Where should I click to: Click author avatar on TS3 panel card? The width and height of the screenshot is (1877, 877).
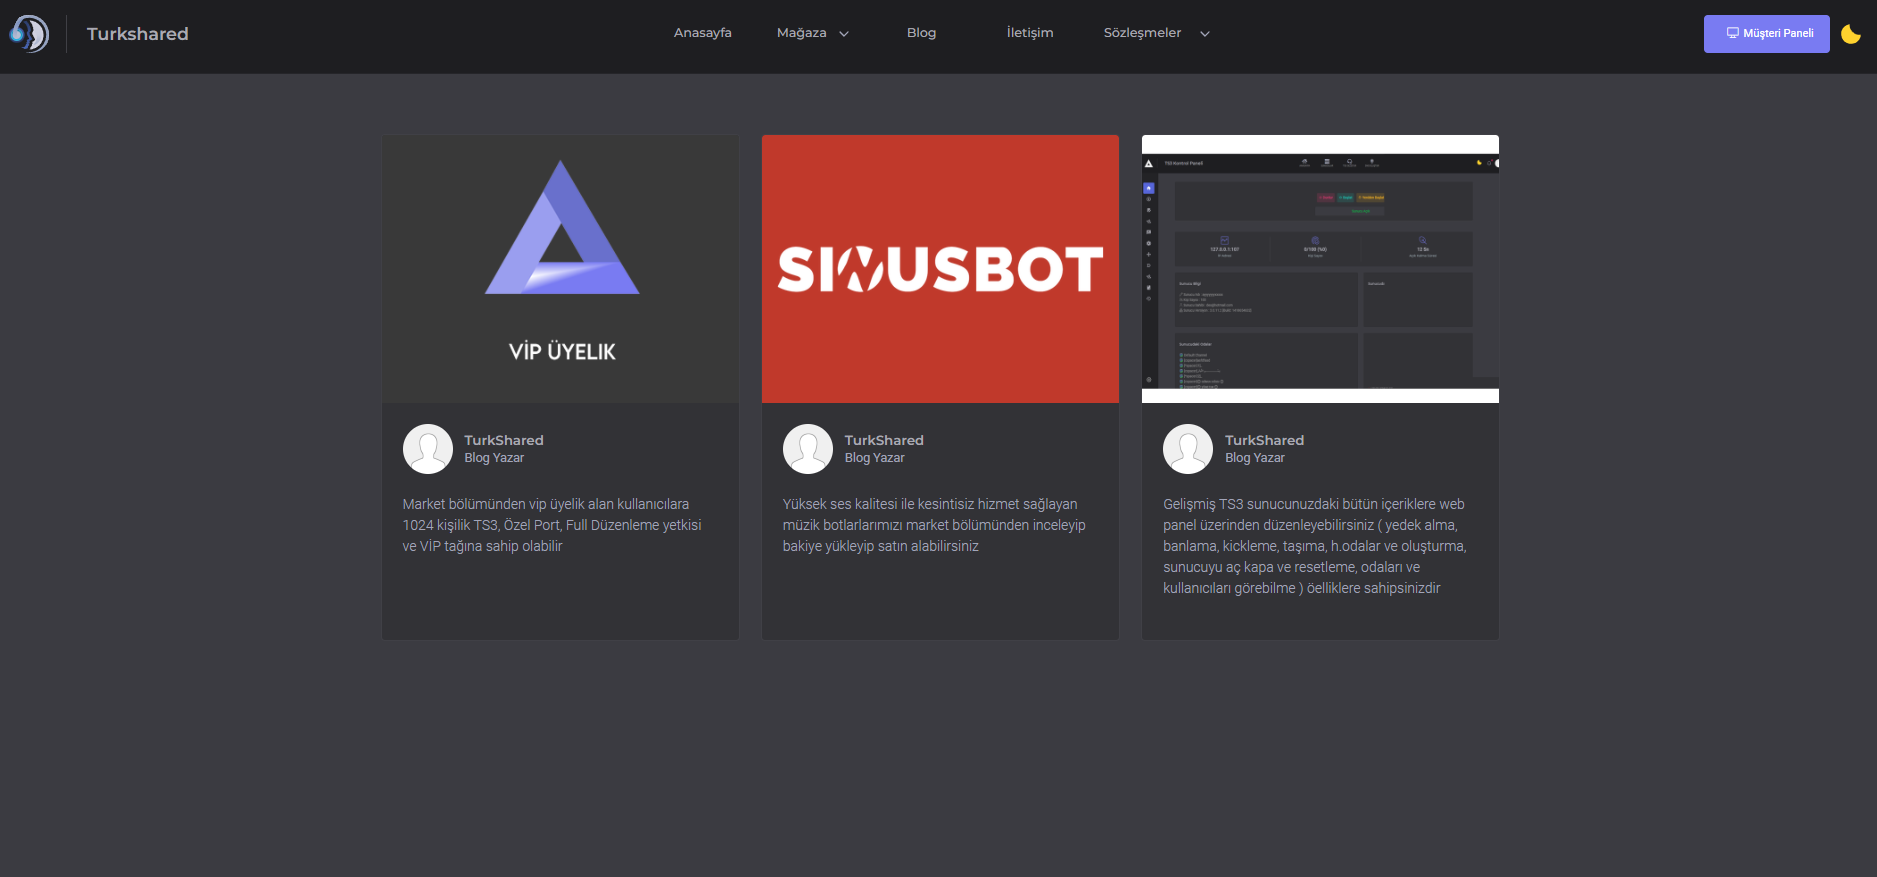pyautogui.click(x=1188, y=449)
